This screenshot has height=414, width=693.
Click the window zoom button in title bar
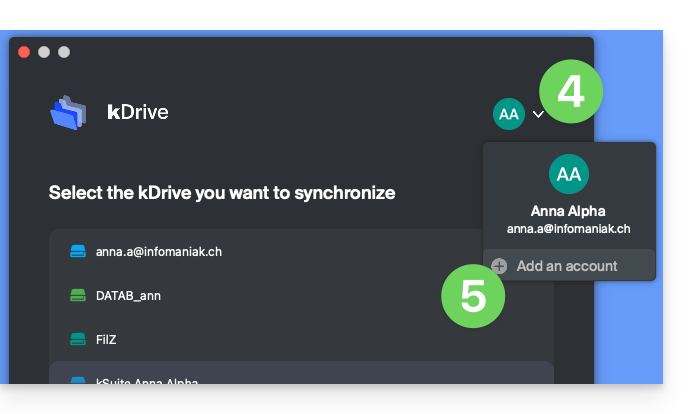64,52
